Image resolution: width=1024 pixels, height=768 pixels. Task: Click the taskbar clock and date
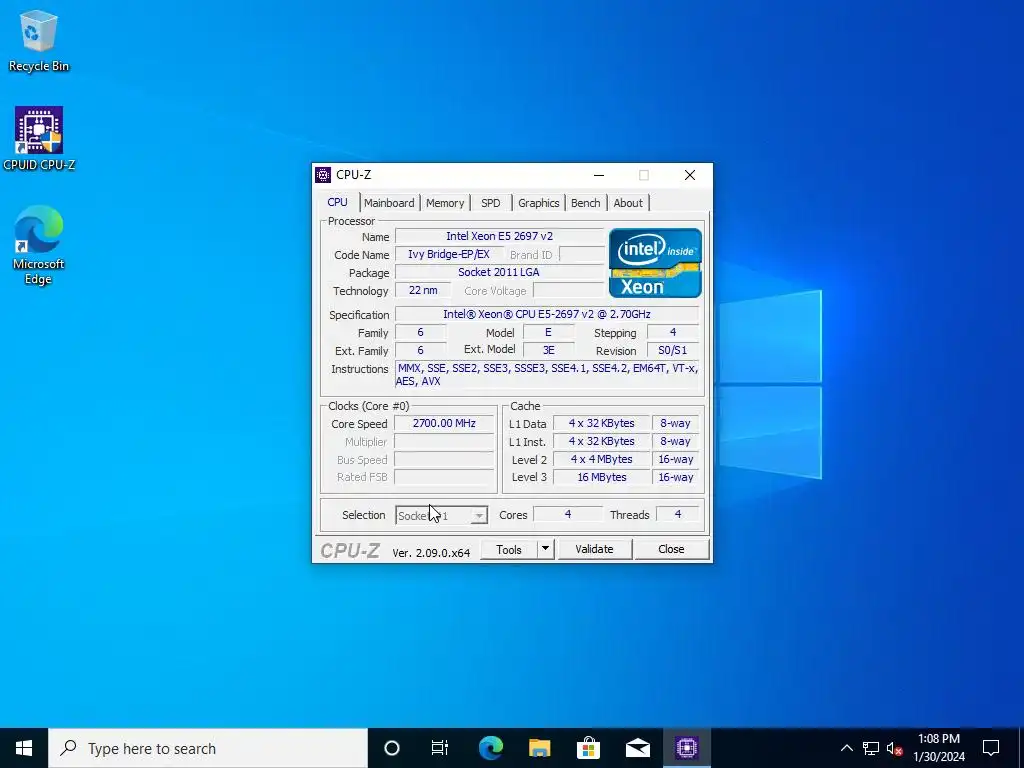[938, 748]
